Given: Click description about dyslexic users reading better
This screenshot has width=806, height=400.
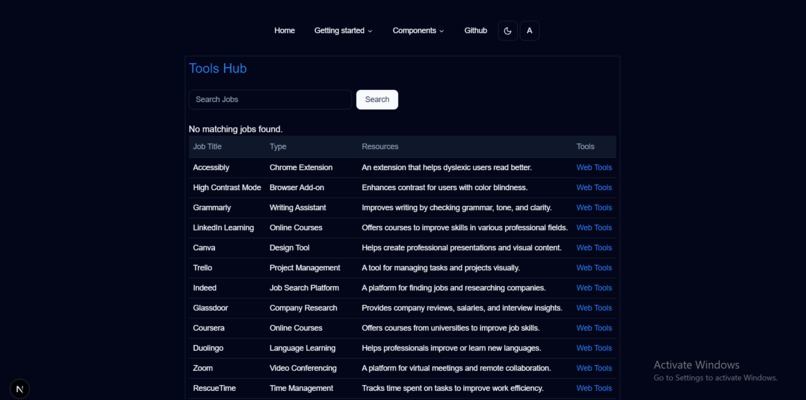Looking at the screenshot, I should [447, 168].
